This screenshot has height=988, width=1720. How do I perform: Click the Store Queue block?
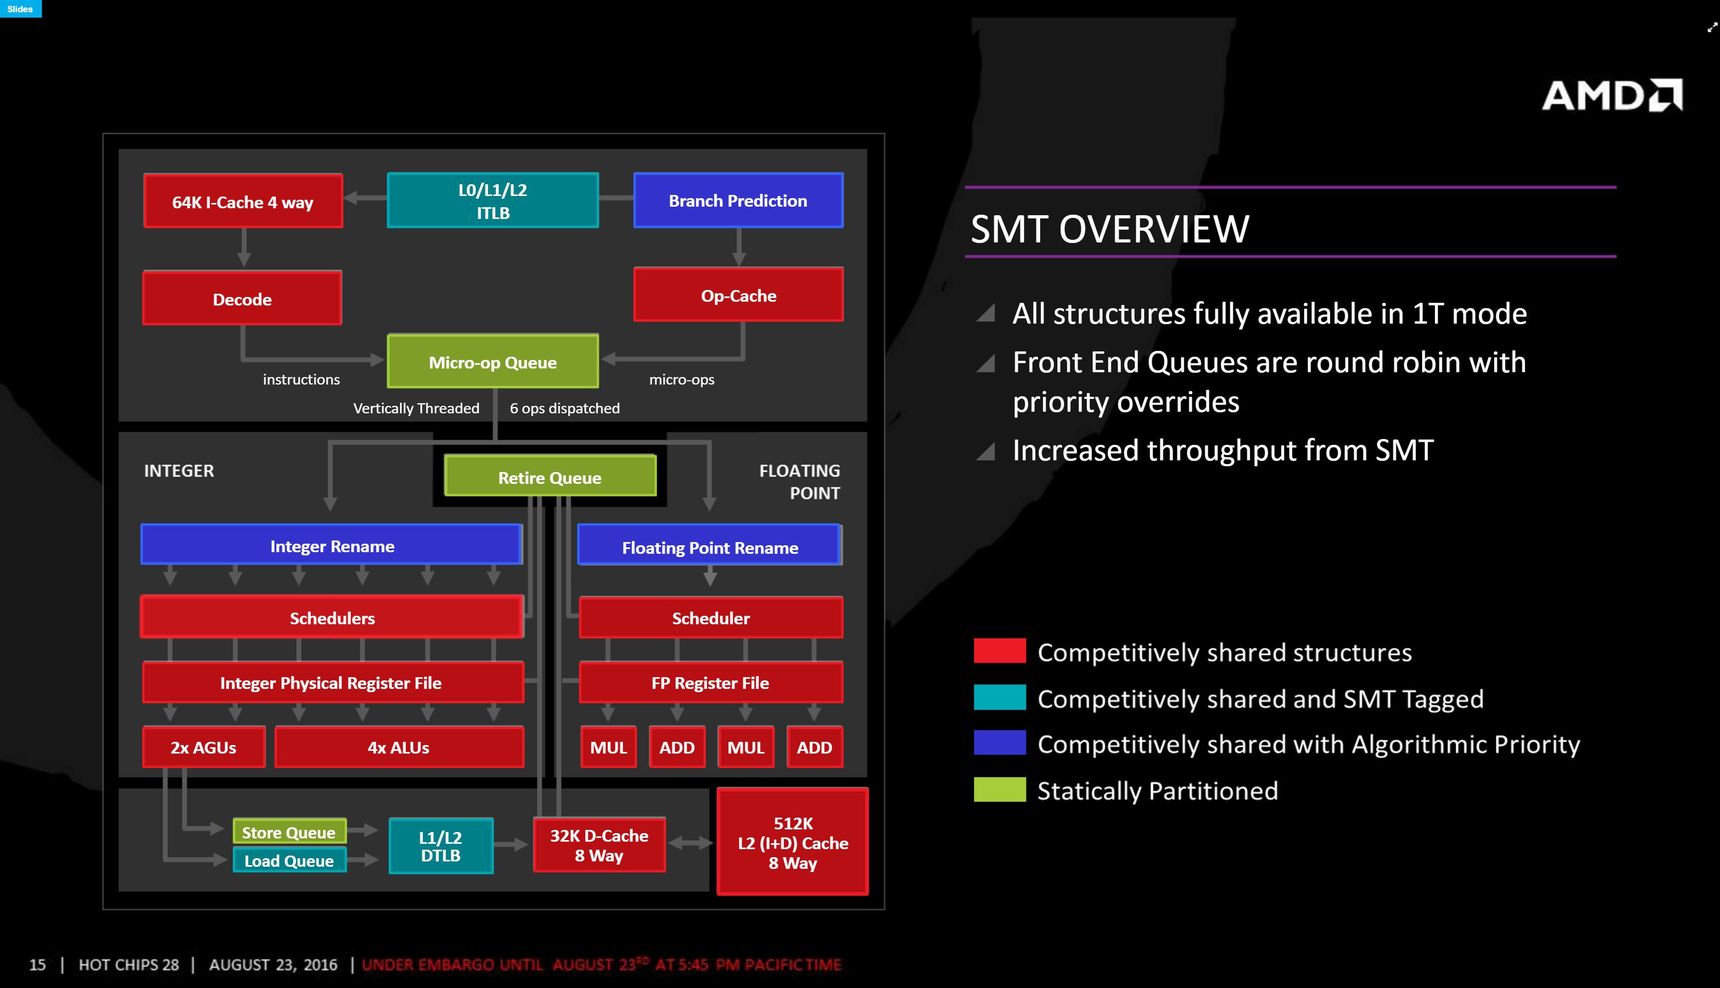click(290, 832)
